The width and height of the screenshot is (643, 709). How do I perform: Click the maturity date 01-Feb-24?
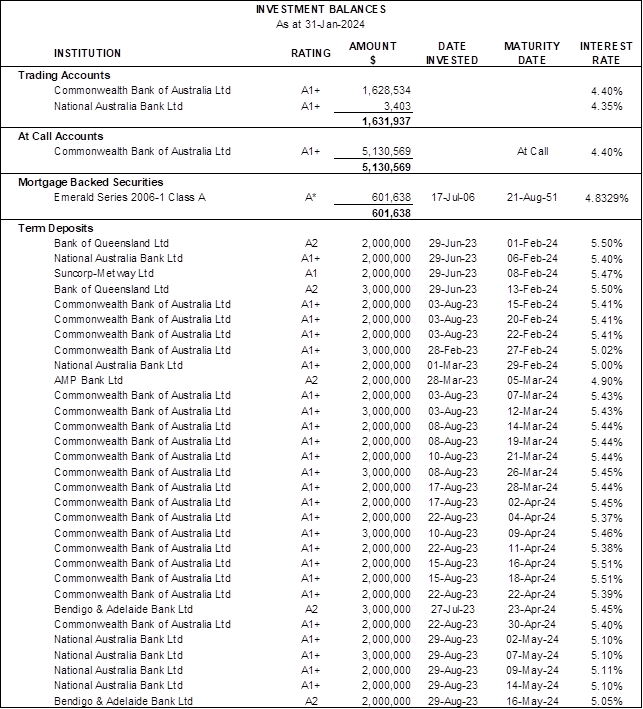coord(532,243)
